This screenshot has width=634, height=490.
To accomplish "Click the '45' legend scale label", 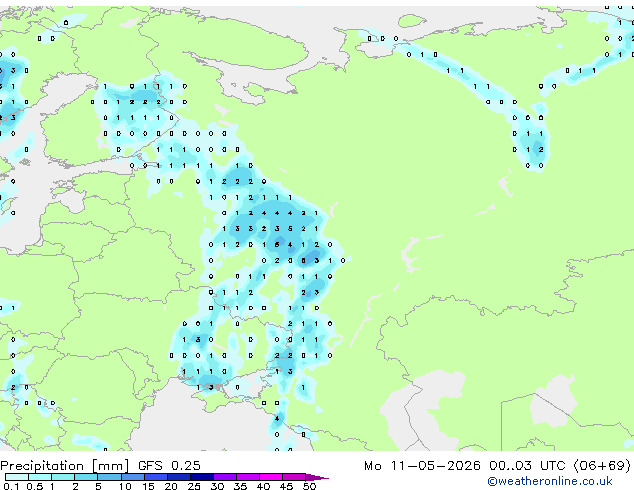I will [x=286, y=486].
